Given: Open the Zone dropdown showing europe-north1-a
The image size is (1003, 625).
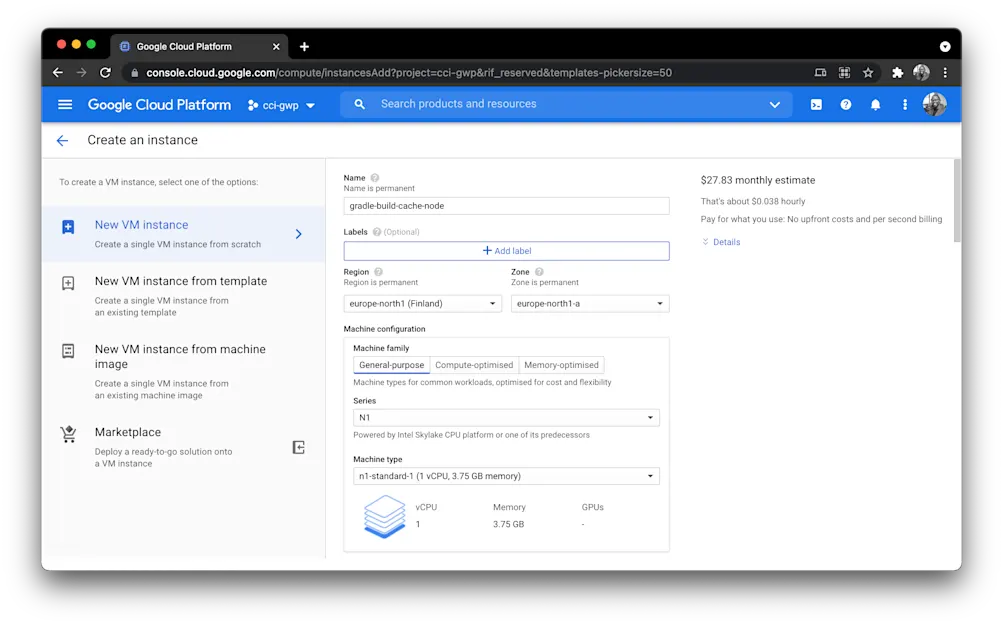Looking at the screenshot, I should 589,303.
